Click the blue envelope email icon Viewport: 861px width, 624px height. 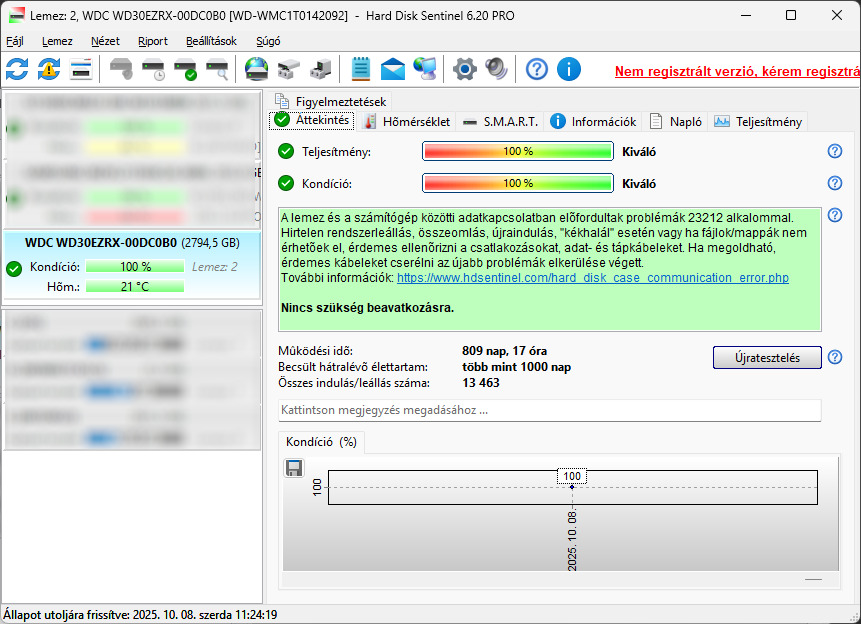pyautogui.click(x=393, y=70)
